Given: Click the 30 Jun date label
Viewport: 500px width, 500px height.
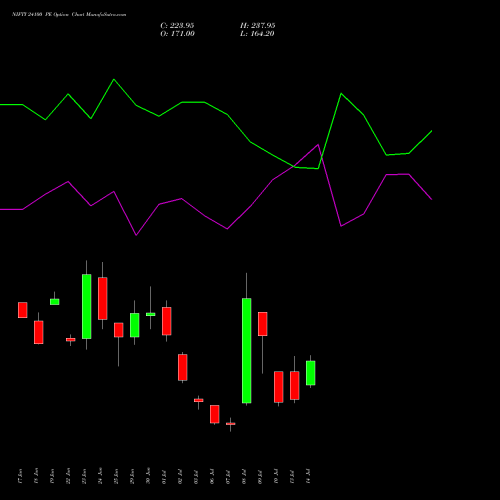Looking at the screenshot, I should [148, 476].
